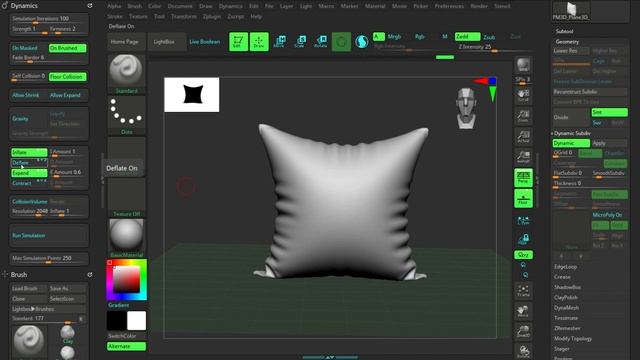Open the Document menu
This screenshot has height=360, width=640.
pos(180,6)
